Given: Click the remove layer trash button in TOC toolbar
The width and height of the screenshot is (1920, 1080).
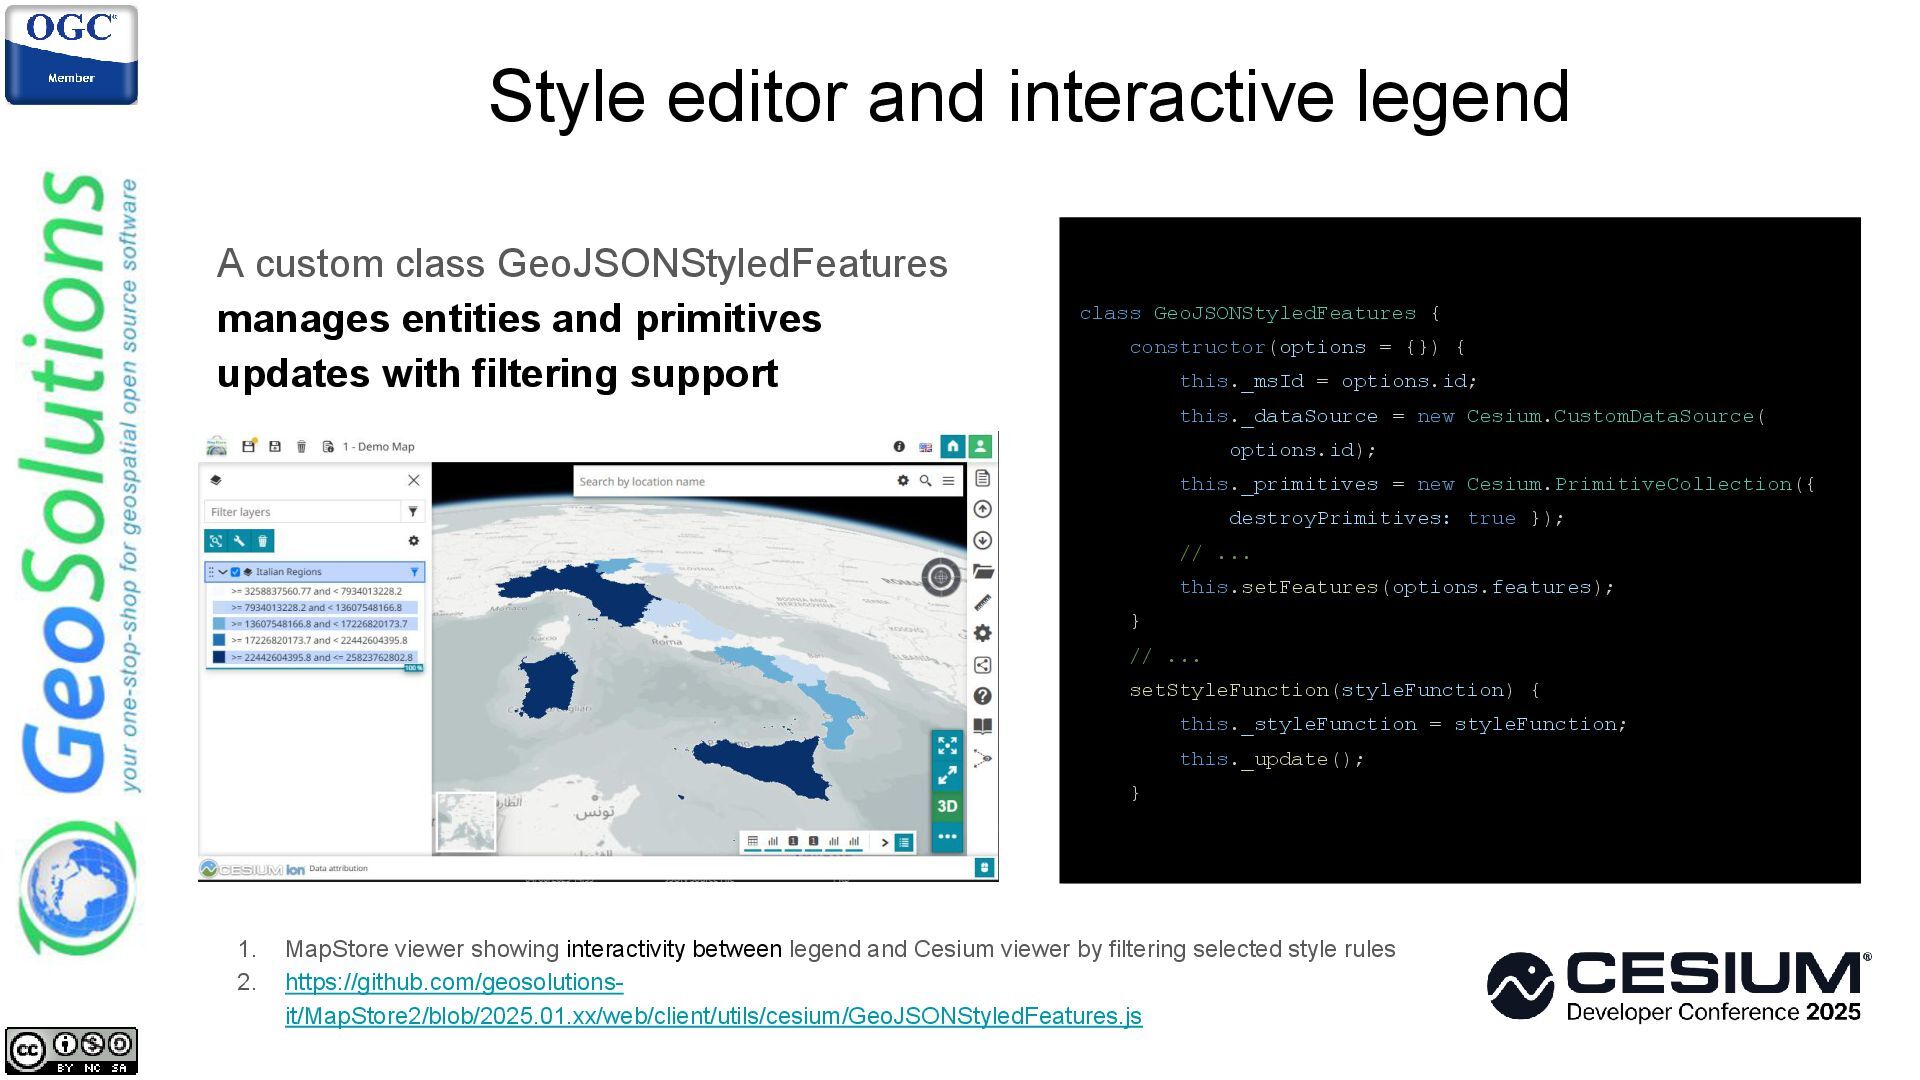Looking at the screenshot, I should (263, 541).
